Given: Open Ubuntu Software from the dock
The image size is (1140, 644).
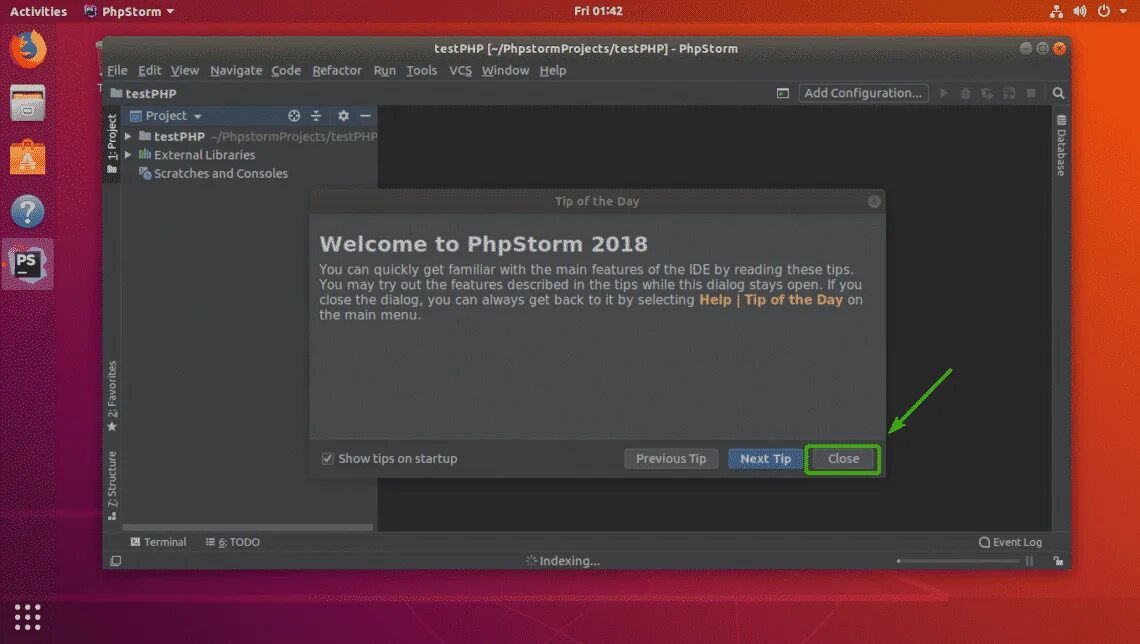Looking at the screenshot, I should click(28, 157).
